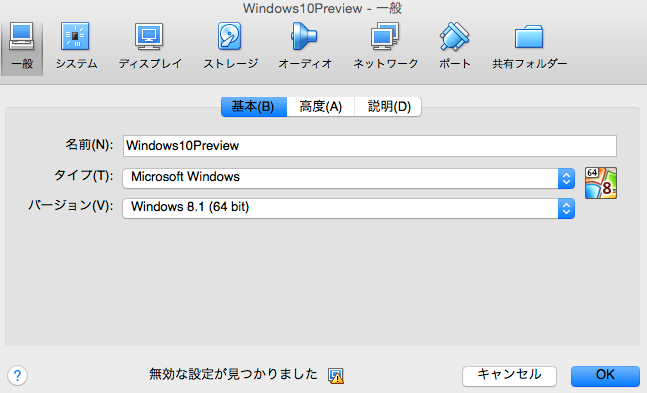Switch to the 高度(A) tab
Image resolution: width=647 pixels, height=393 pixels.
321,107
